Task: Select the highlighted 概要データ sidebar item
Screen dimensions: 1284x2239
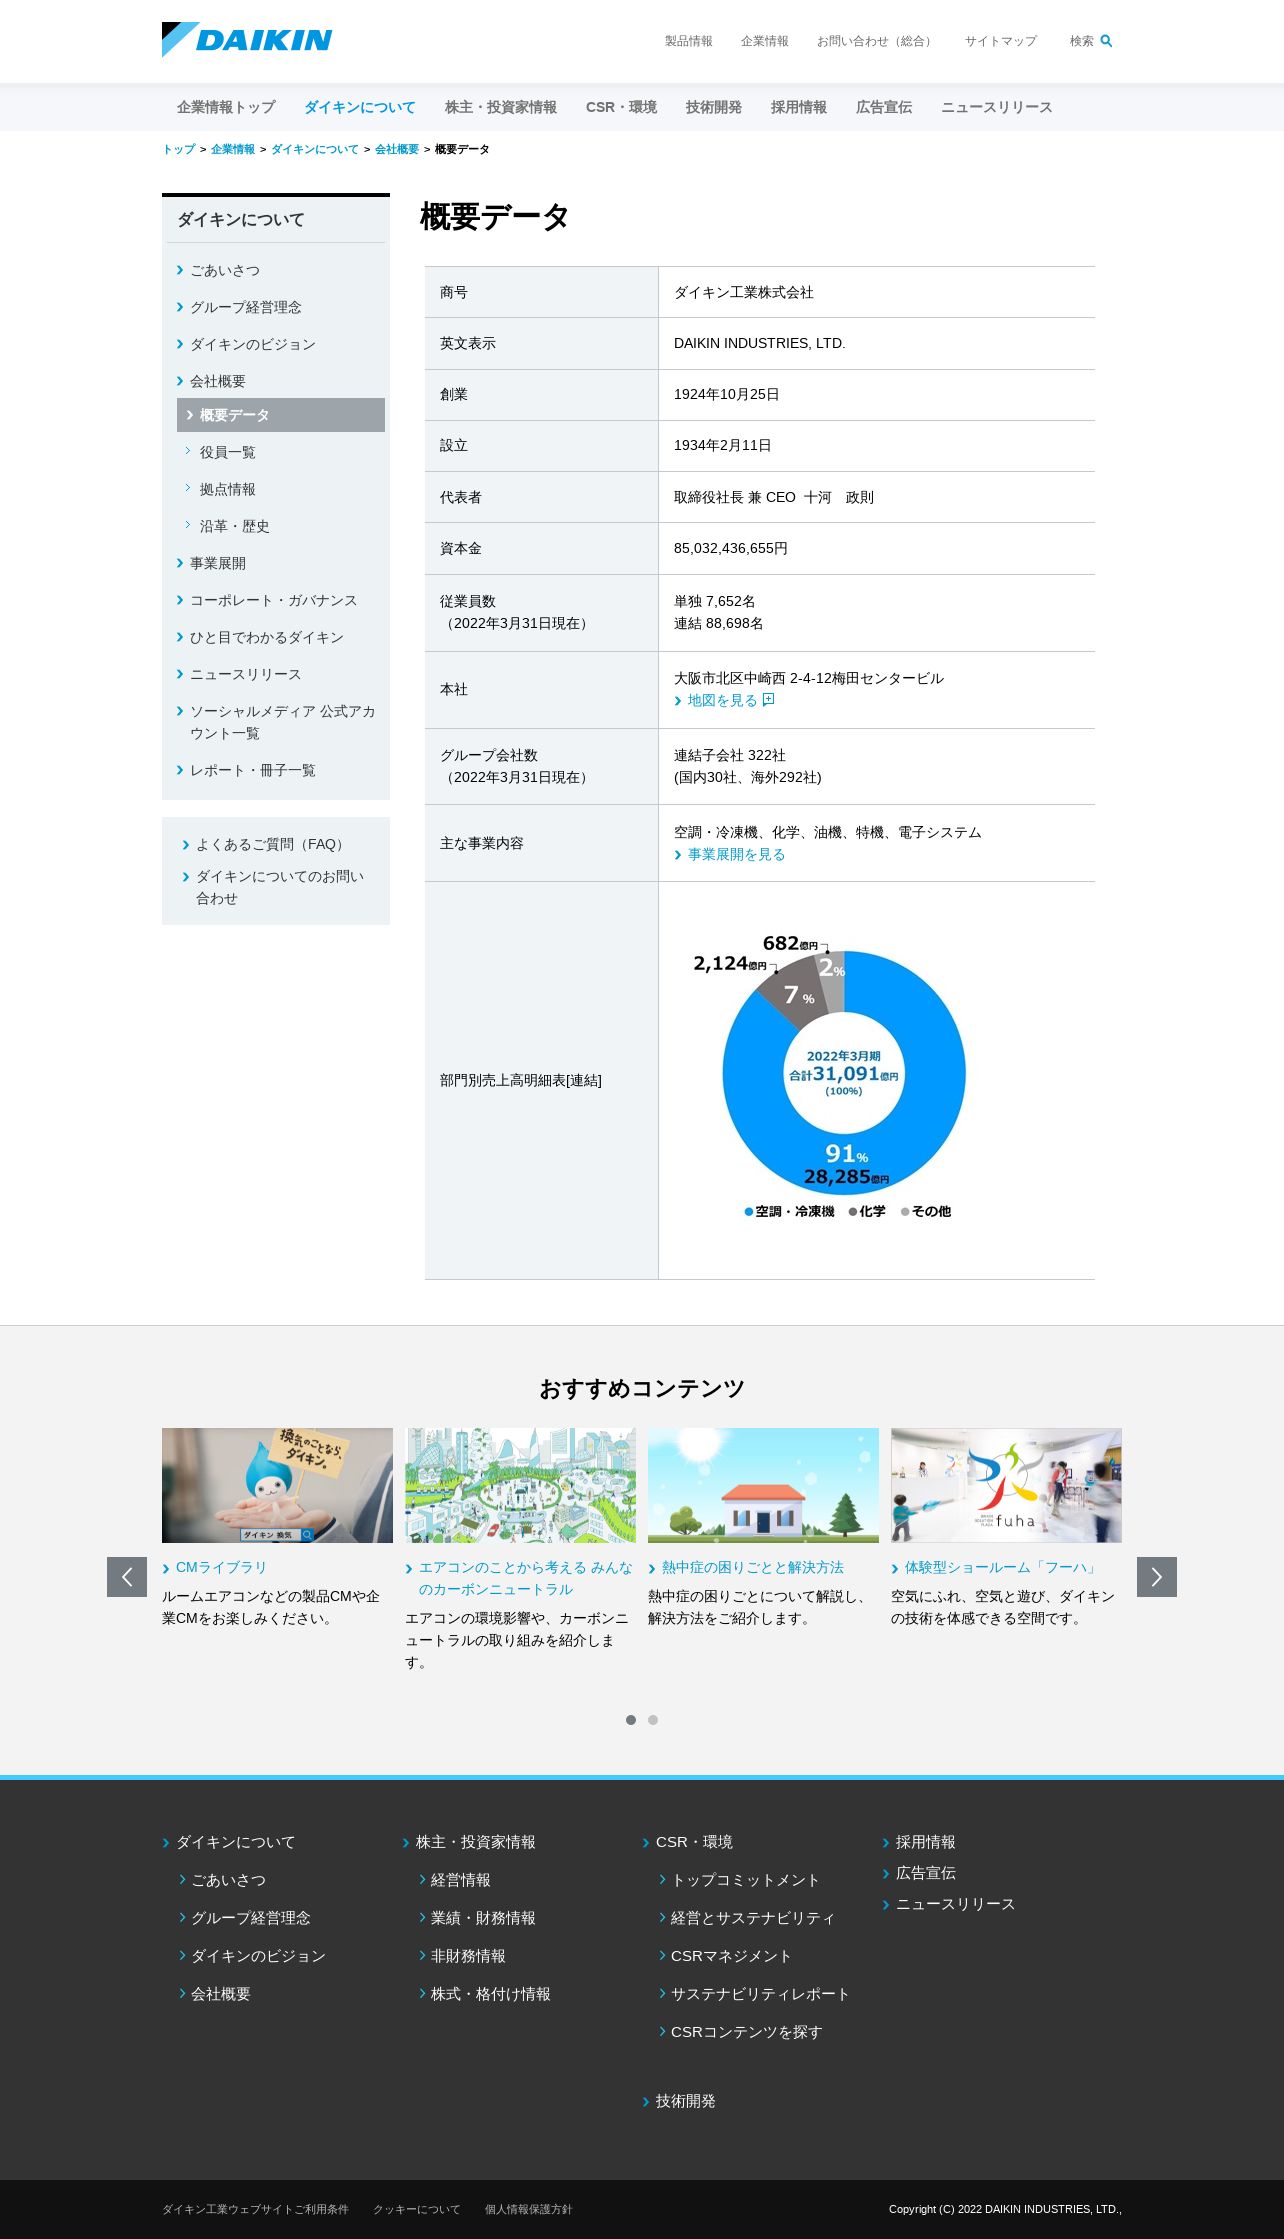Action: coord(281,415)
